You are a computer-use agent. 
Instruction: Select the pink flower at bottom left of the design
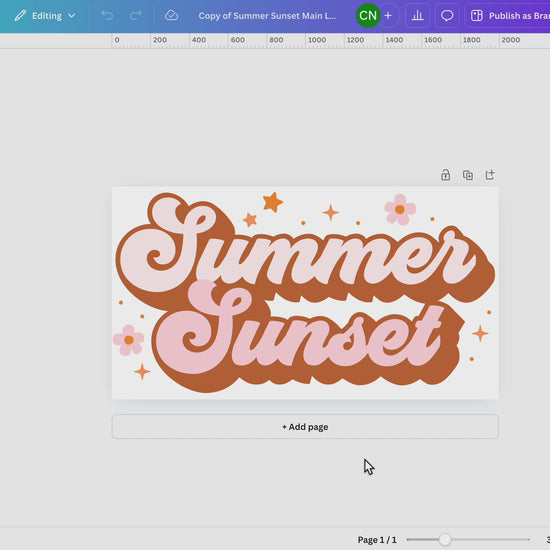coord(128,340)
